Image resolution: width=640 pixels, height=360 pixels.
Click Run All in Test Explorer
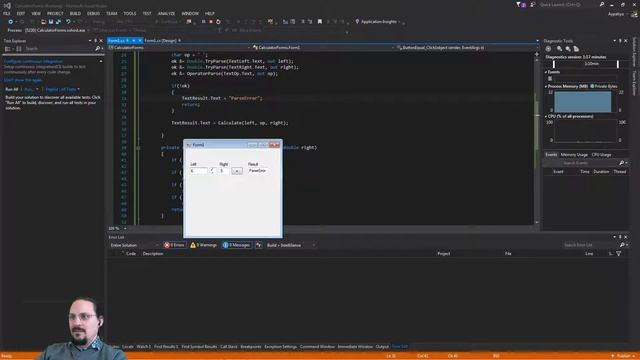click(12, 89)
